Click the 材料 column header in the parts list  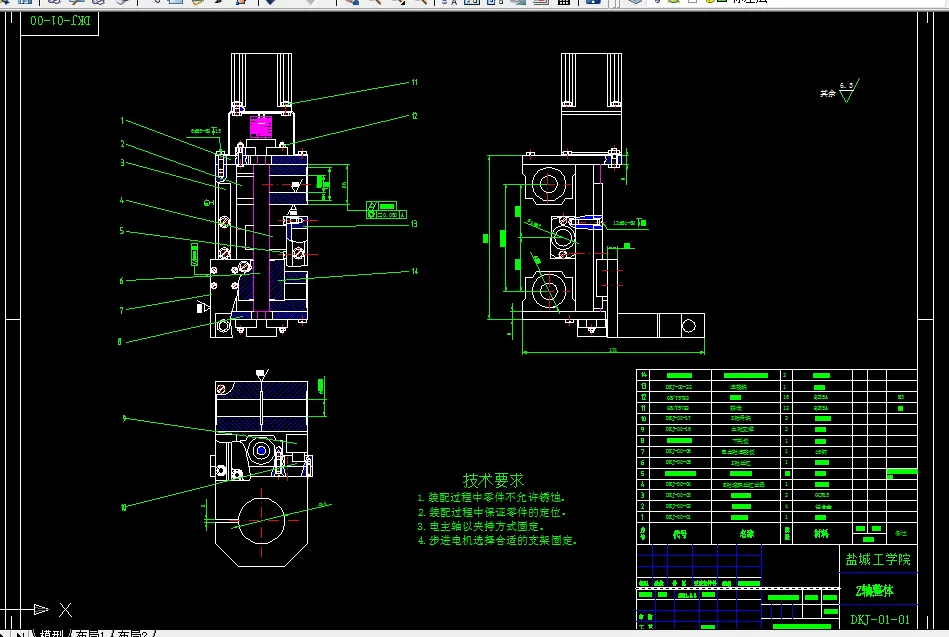coord(821,533)
